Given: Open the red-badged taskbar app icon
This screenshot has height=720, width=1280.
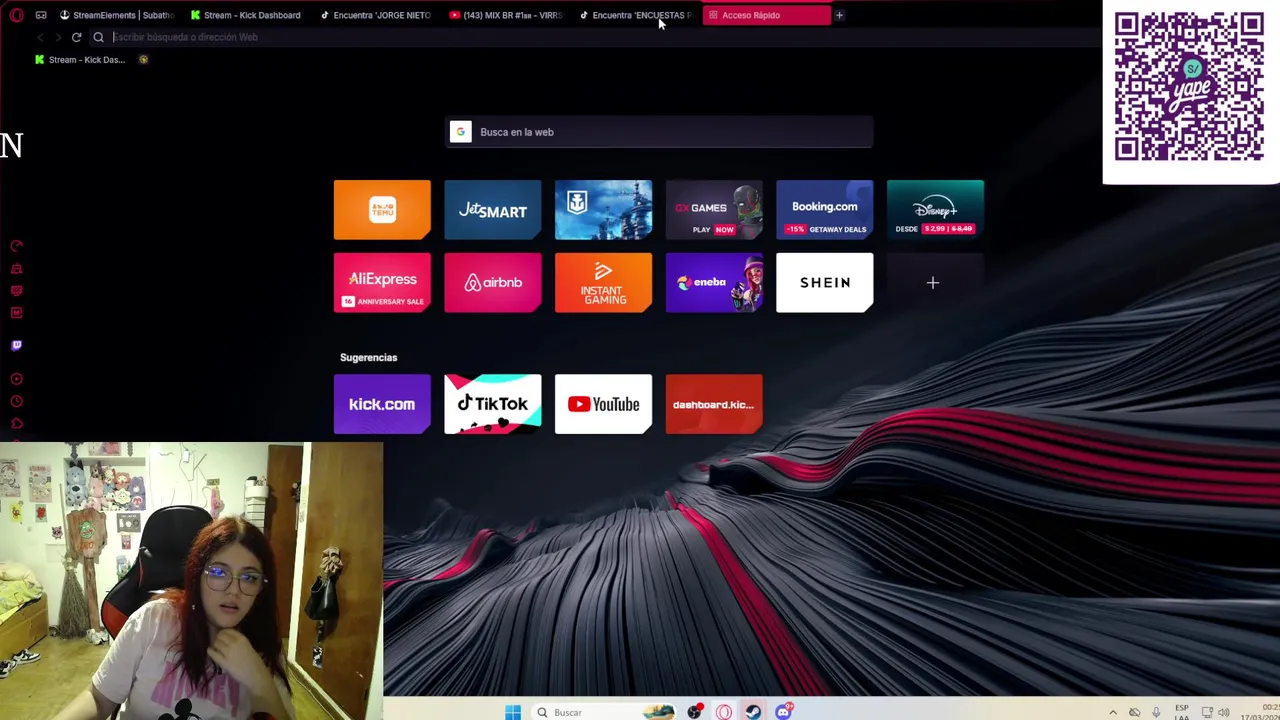Looking at the screenshot, I should (x=694, y=712).
